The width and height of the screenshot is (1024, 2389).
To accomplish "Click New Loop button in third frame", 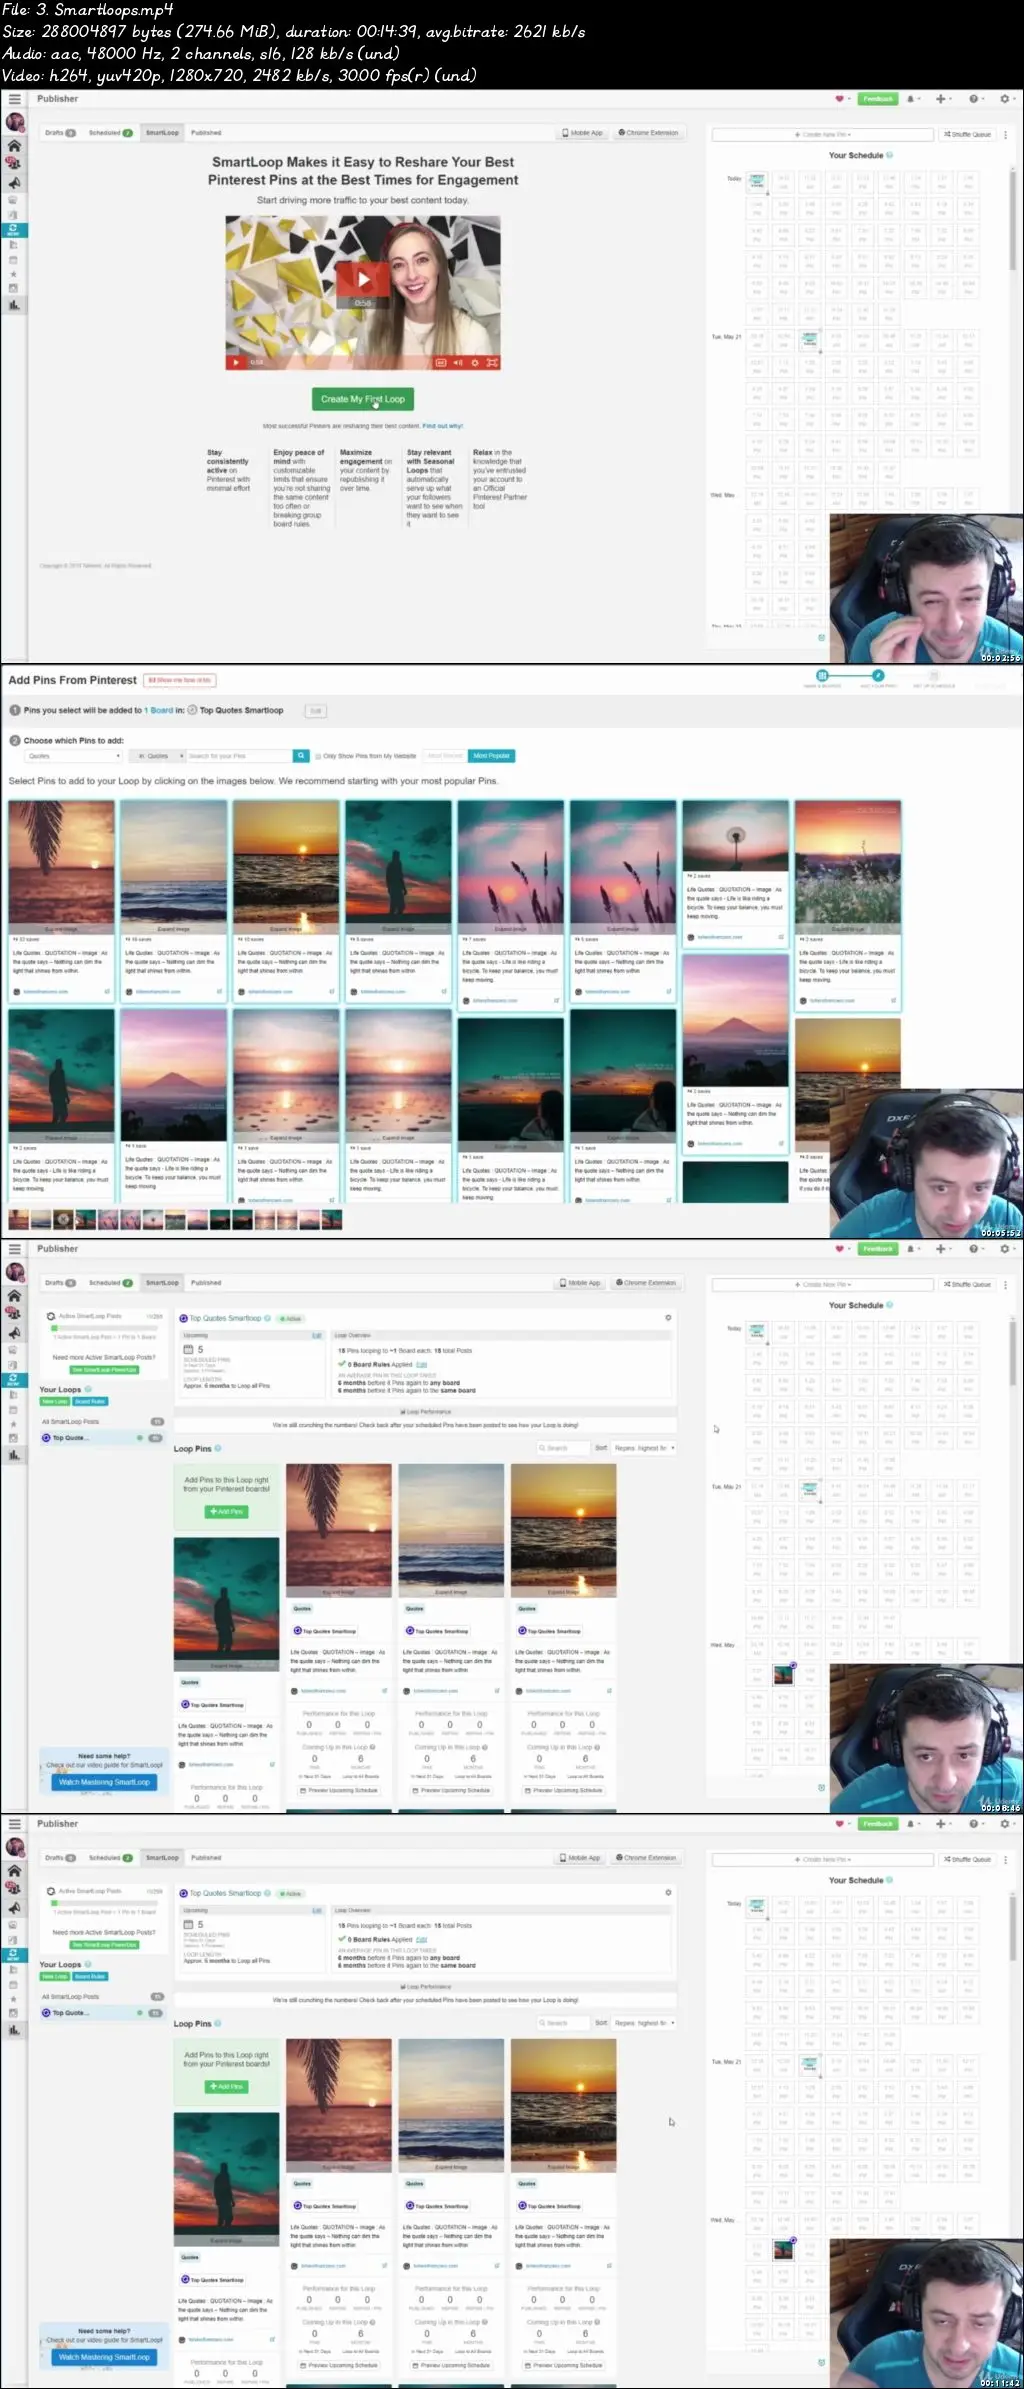I will click(54, 1401).
